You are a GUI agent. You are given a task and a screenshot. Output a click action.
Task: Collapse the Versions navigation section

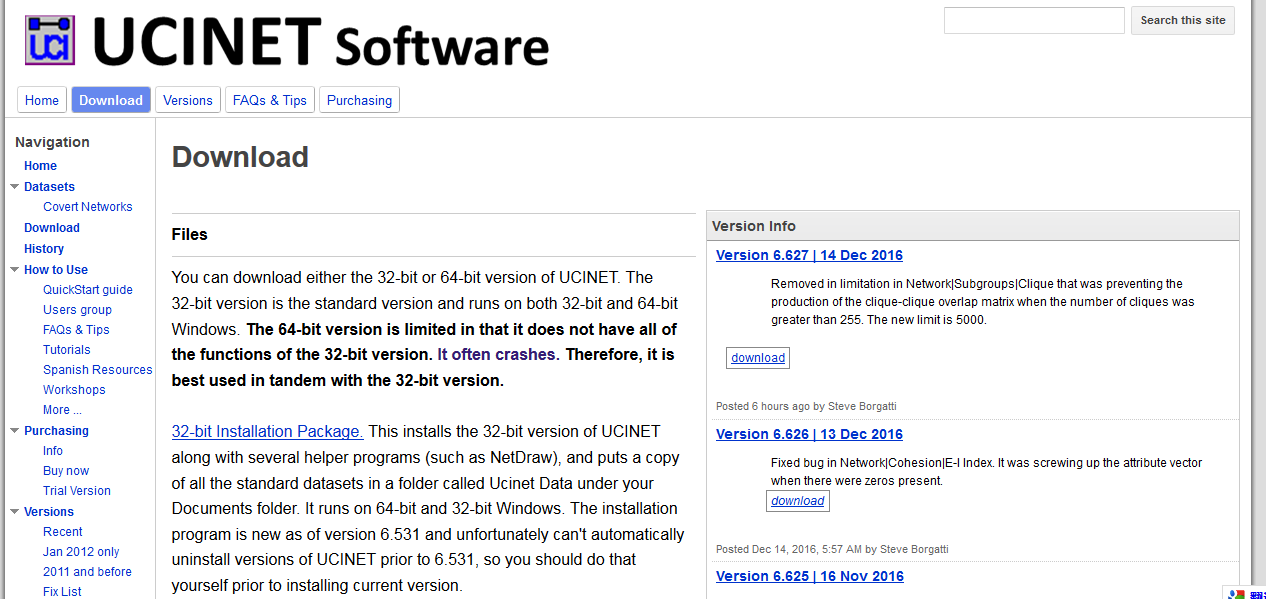point(15,512)
